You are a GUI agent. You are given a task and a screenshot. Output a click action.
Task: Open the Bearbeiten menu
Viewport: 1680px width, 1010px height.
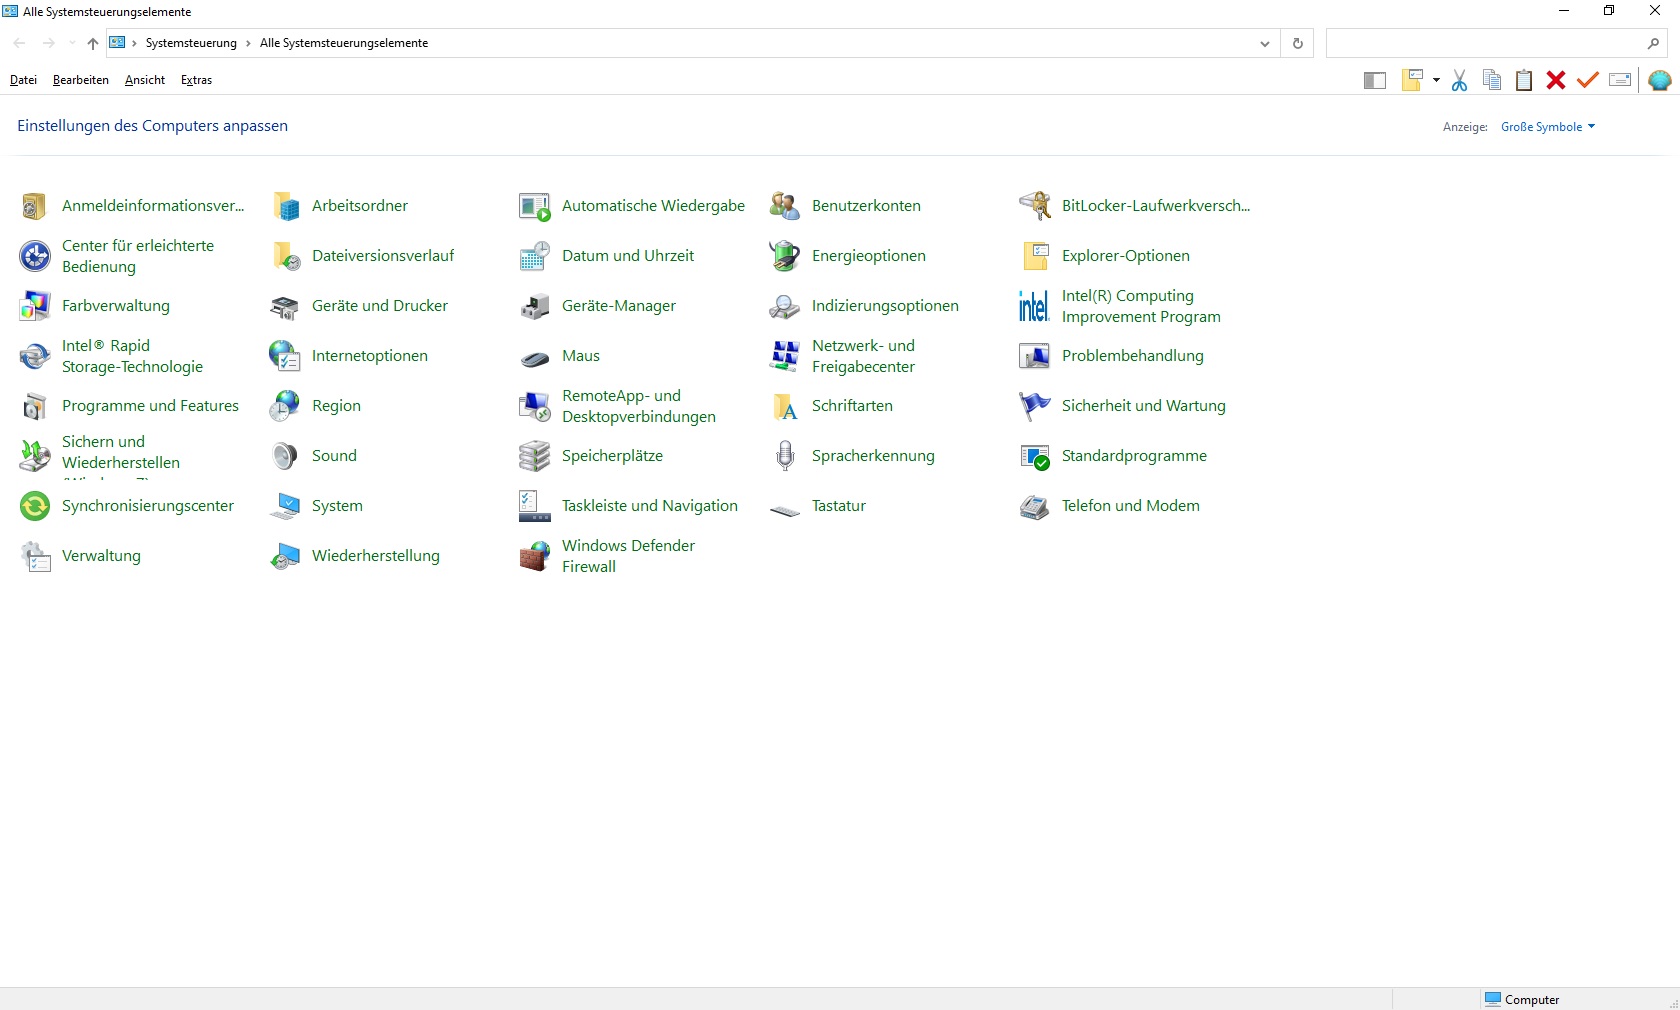[81, 80]
